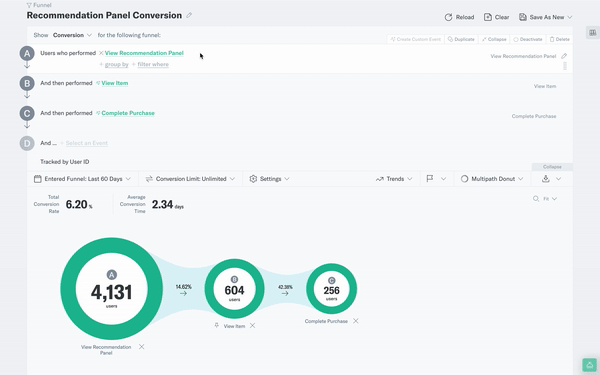The width and height of the screenshot is (600, 375).
Task: Click the Collapse step toolbar button
Action: coord(494,39)
